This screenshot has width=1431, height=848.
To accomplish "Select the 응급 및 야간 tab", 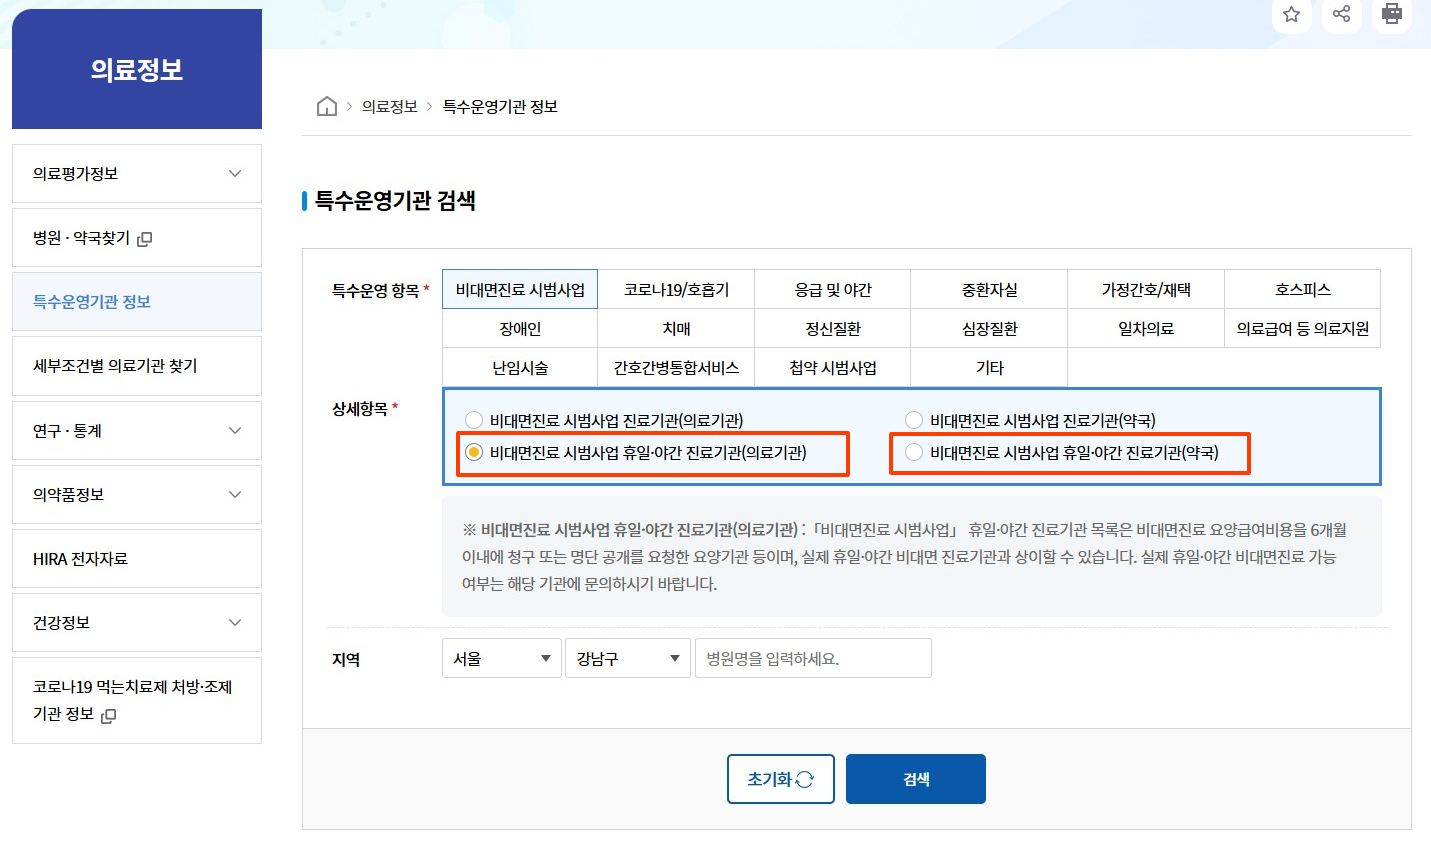I will [x=833, y=289].
